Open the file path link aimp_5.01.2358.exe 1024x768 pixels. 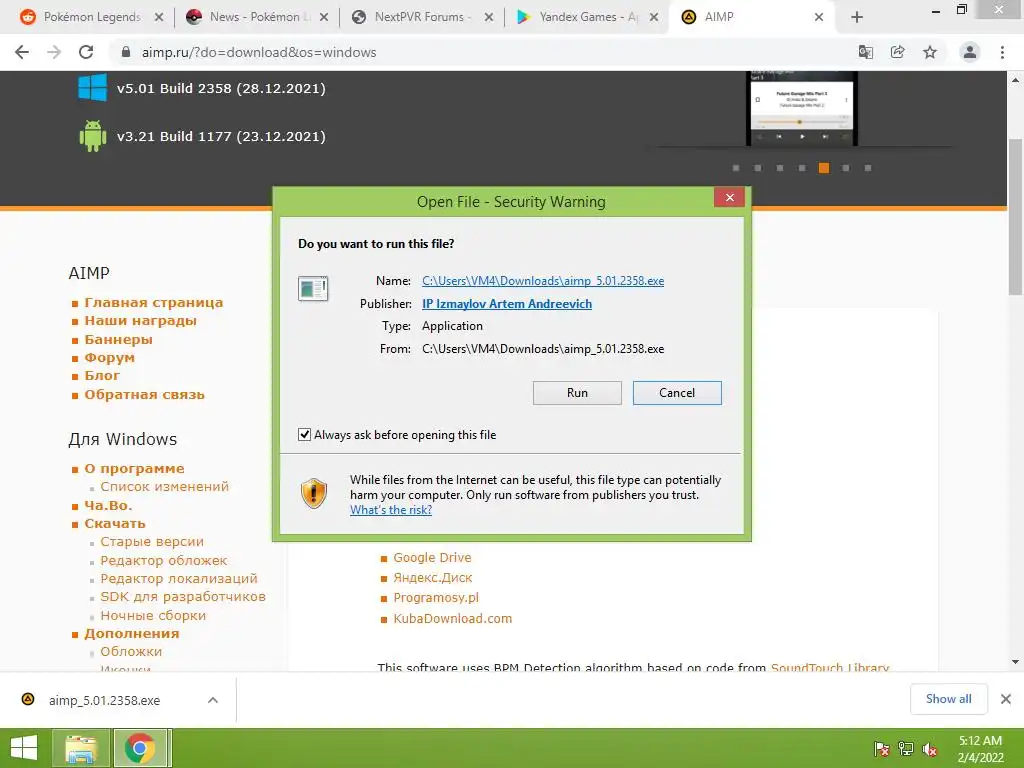543,281
